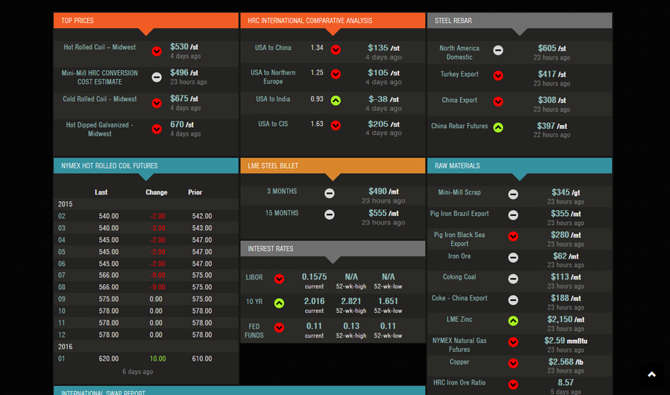
Task: Click the $530 /st price value
Action: point(184,47)
